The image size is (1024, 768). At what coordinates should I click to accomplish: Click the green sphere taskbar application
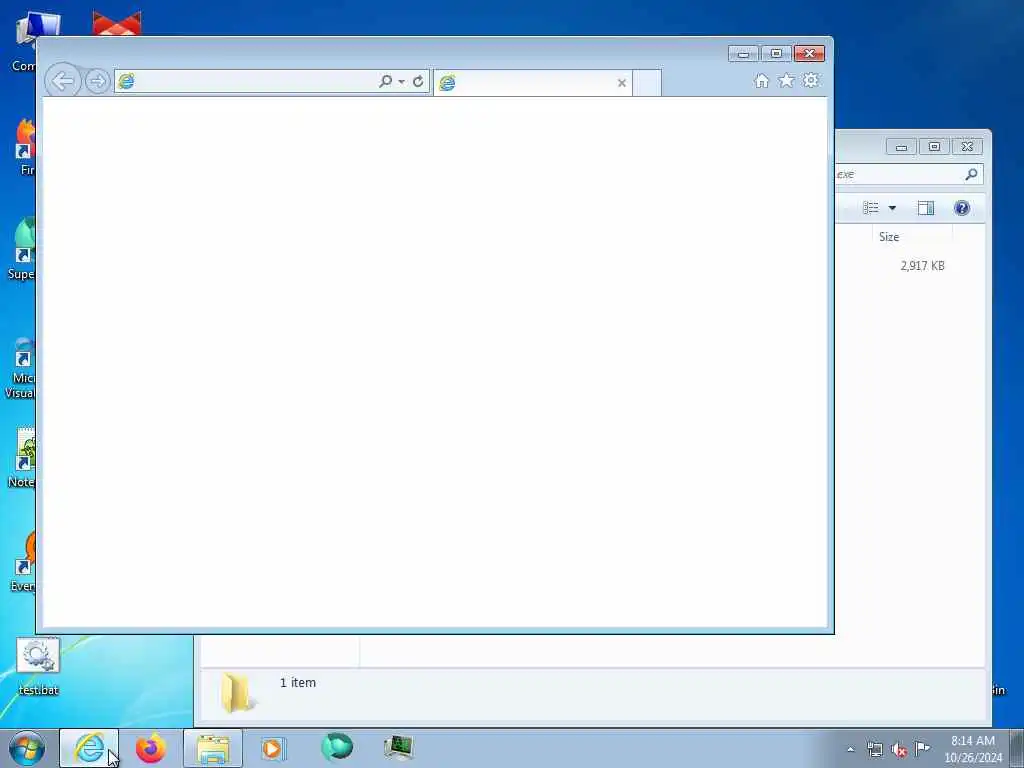pos(337,748)
